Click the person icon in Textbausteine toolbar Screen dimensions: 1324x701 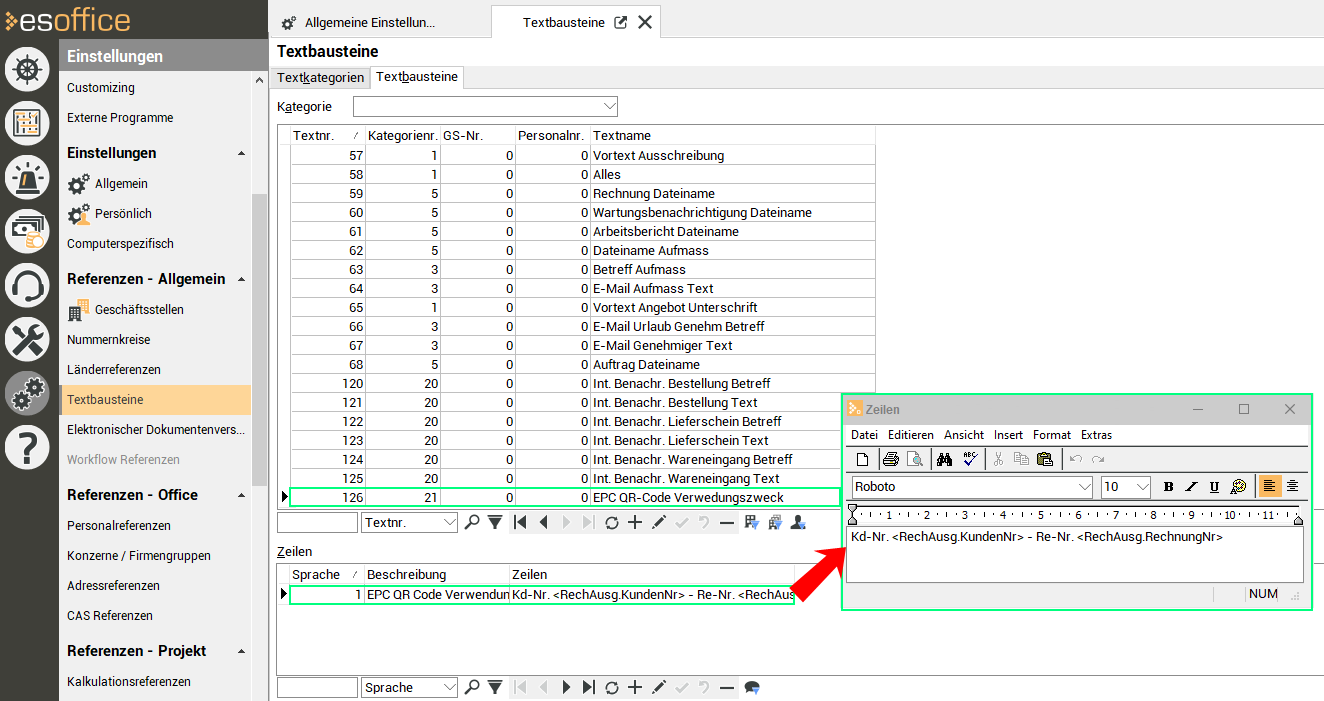click(798, 522)
